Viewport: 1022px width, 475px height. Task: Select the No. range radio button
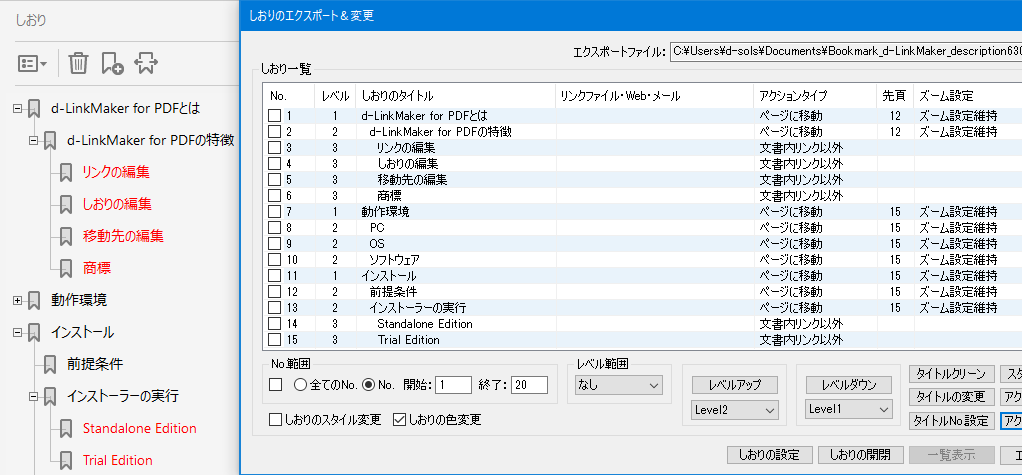368,384
